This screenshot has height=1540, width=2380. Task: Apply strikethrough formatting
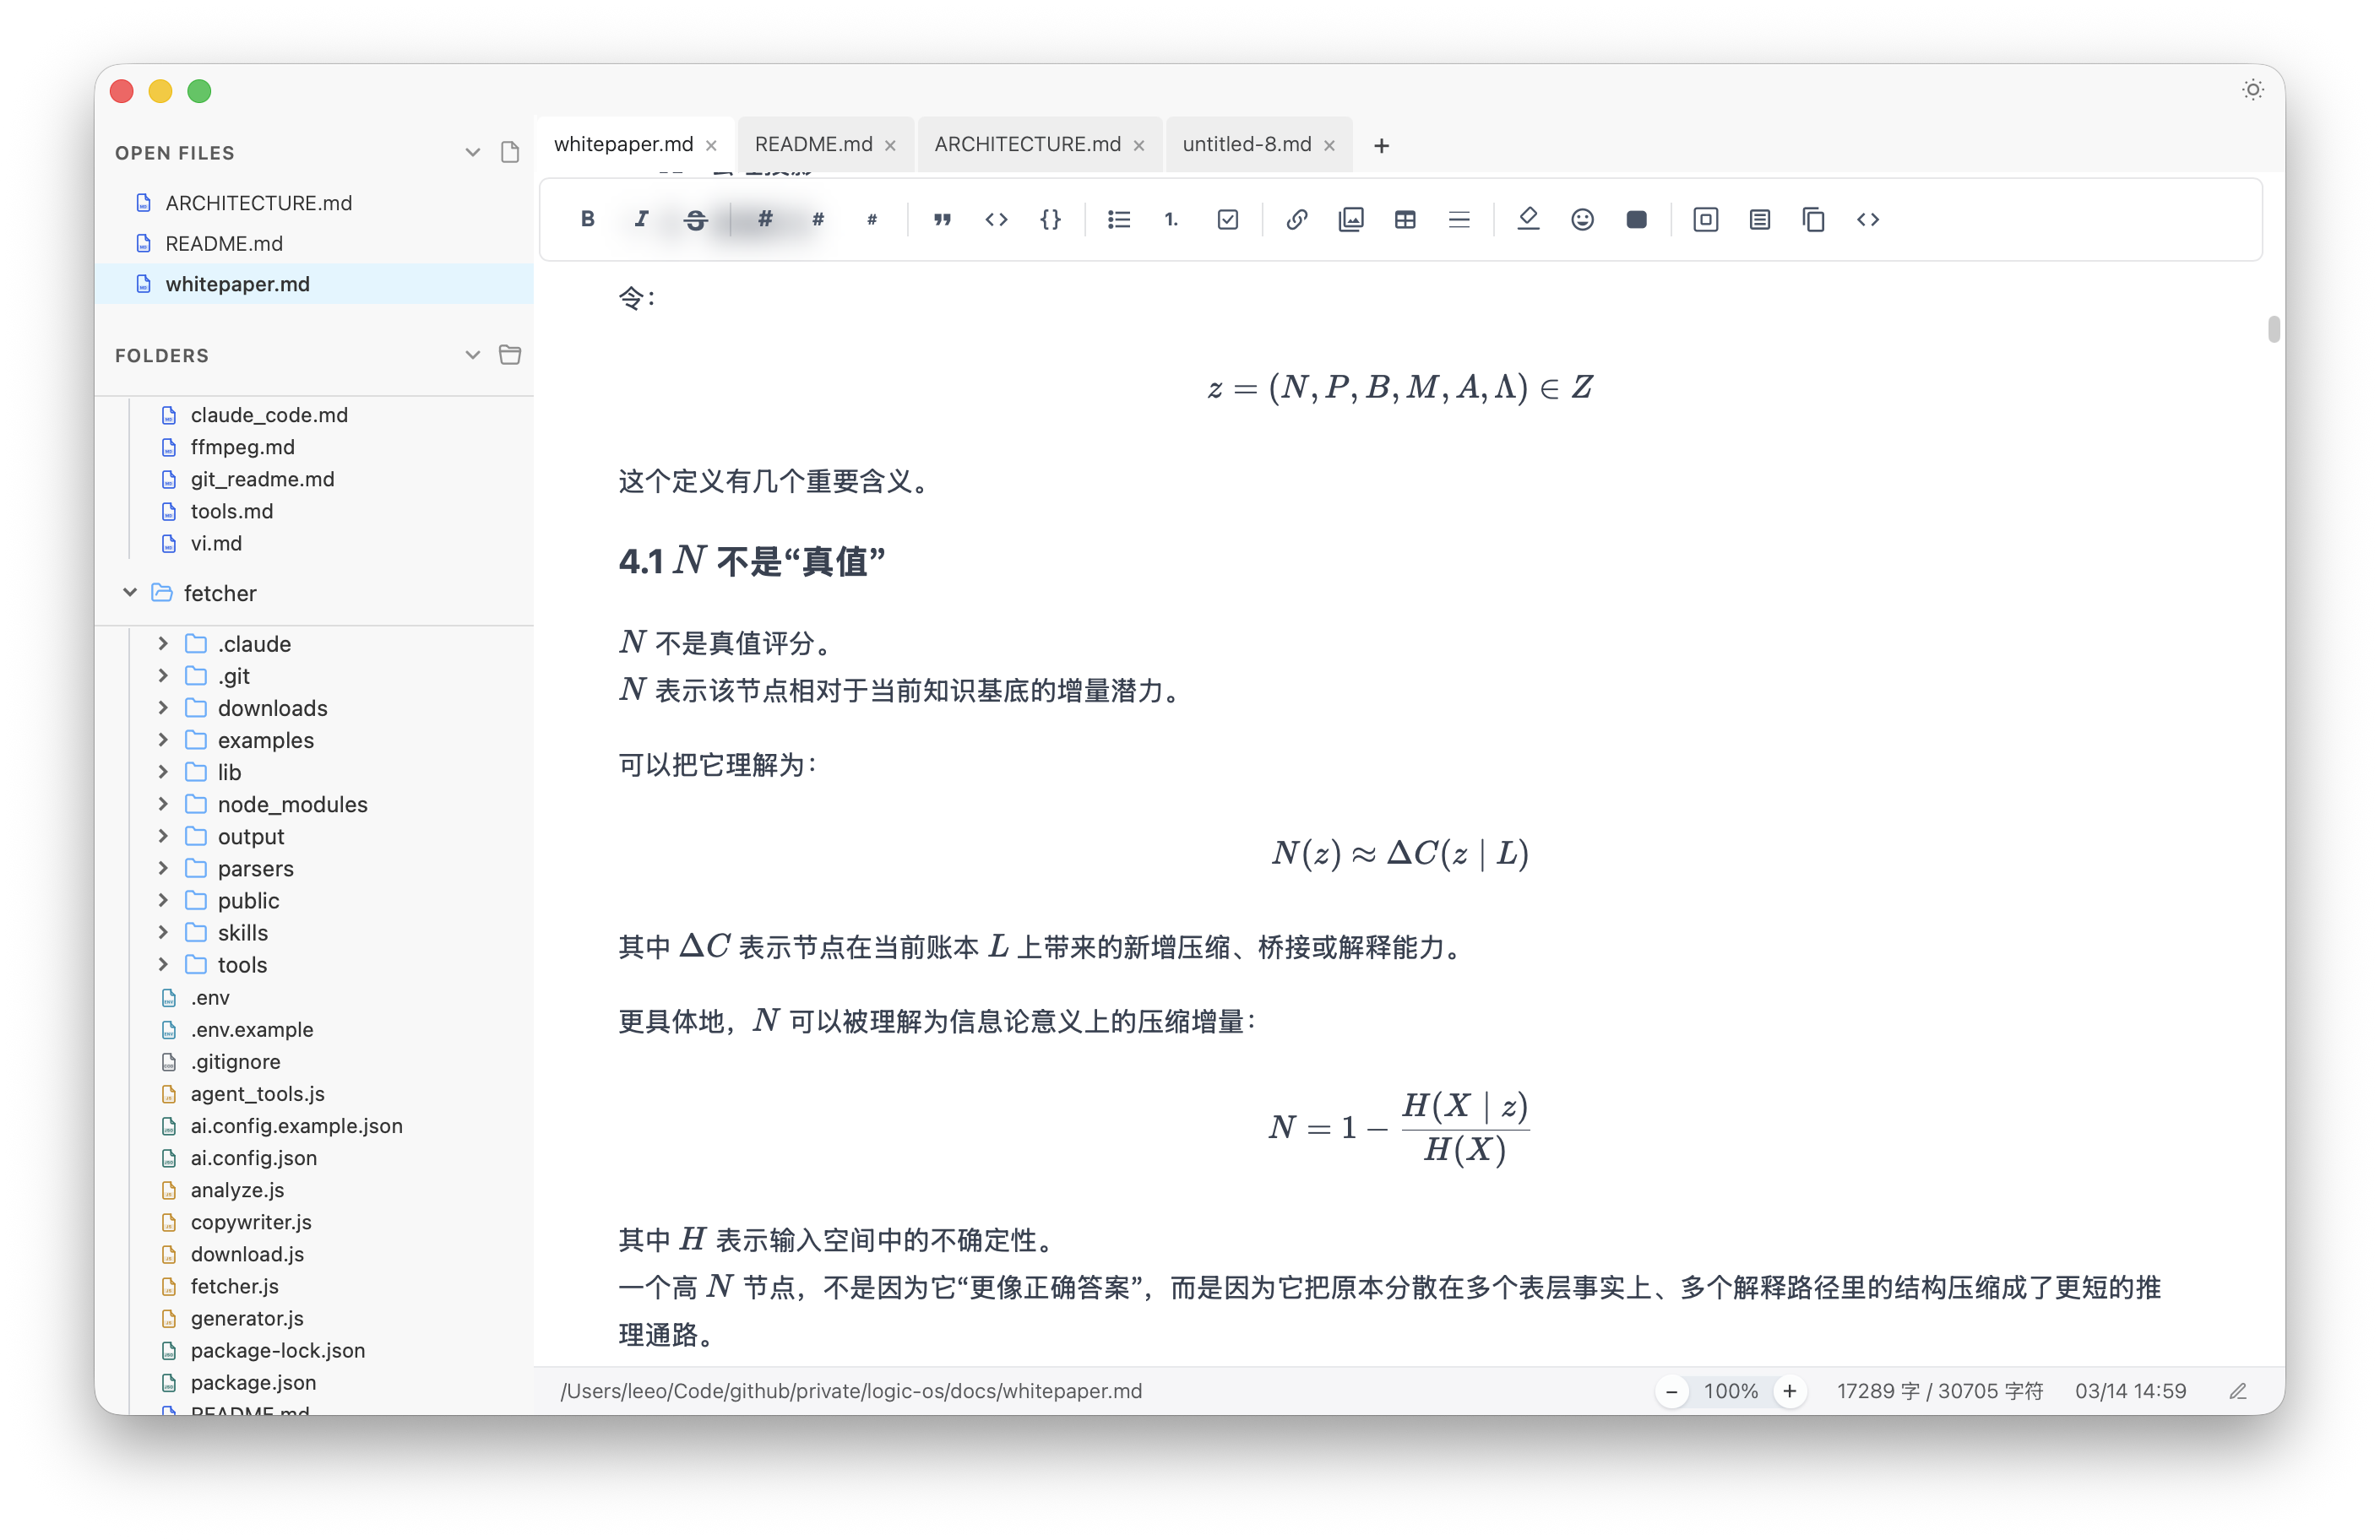tap(695, 219)
